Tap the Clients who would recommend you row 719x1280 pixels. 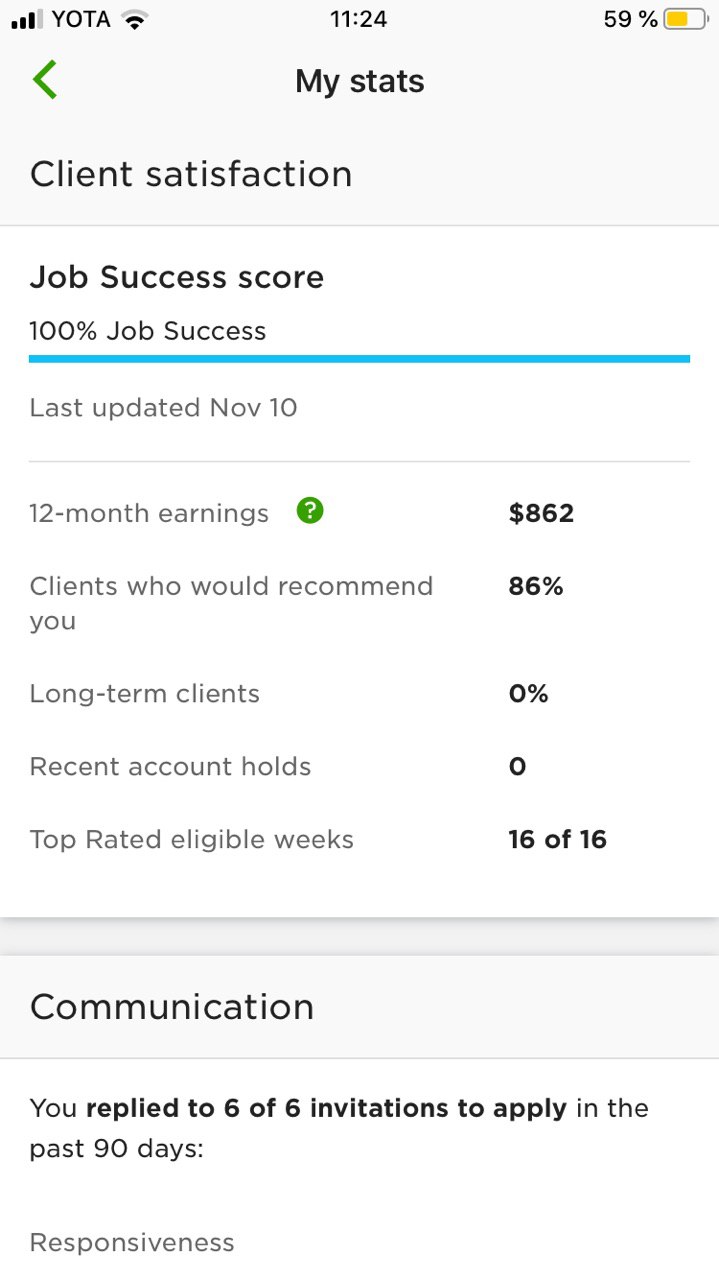click(360, 603)
